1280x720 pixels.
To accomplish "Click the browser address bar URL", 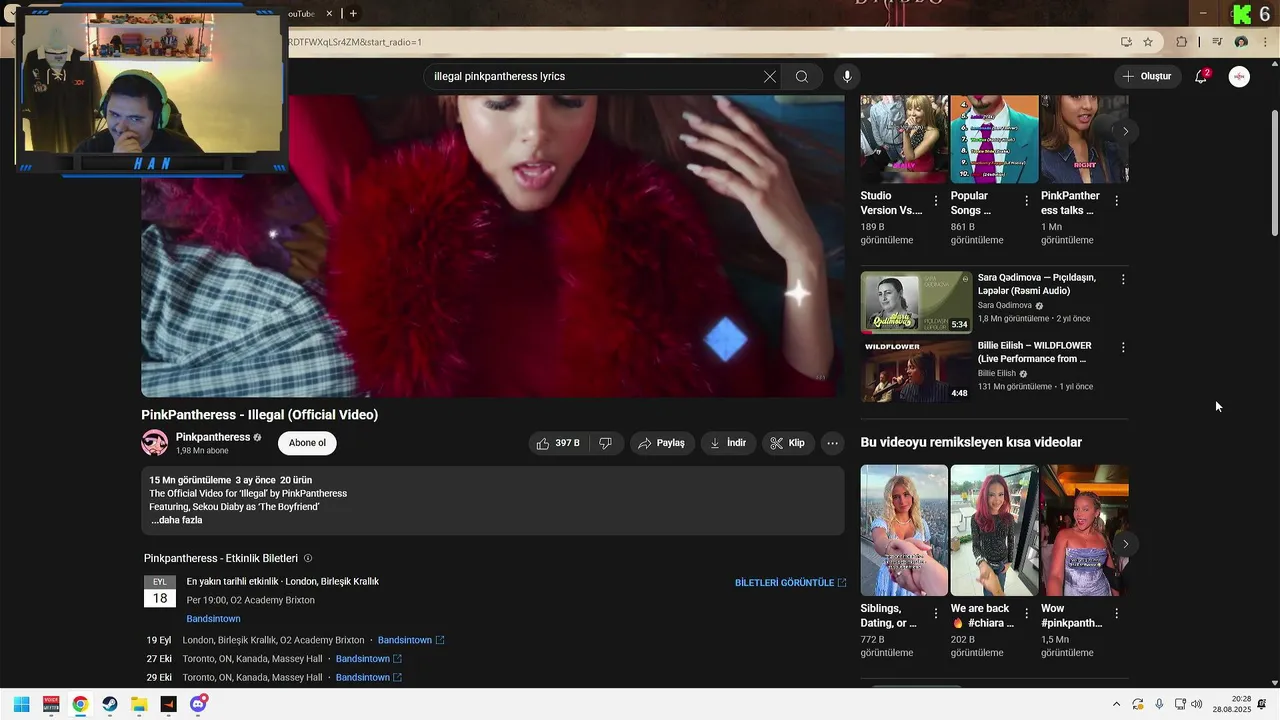I will [x=355, y=42].
